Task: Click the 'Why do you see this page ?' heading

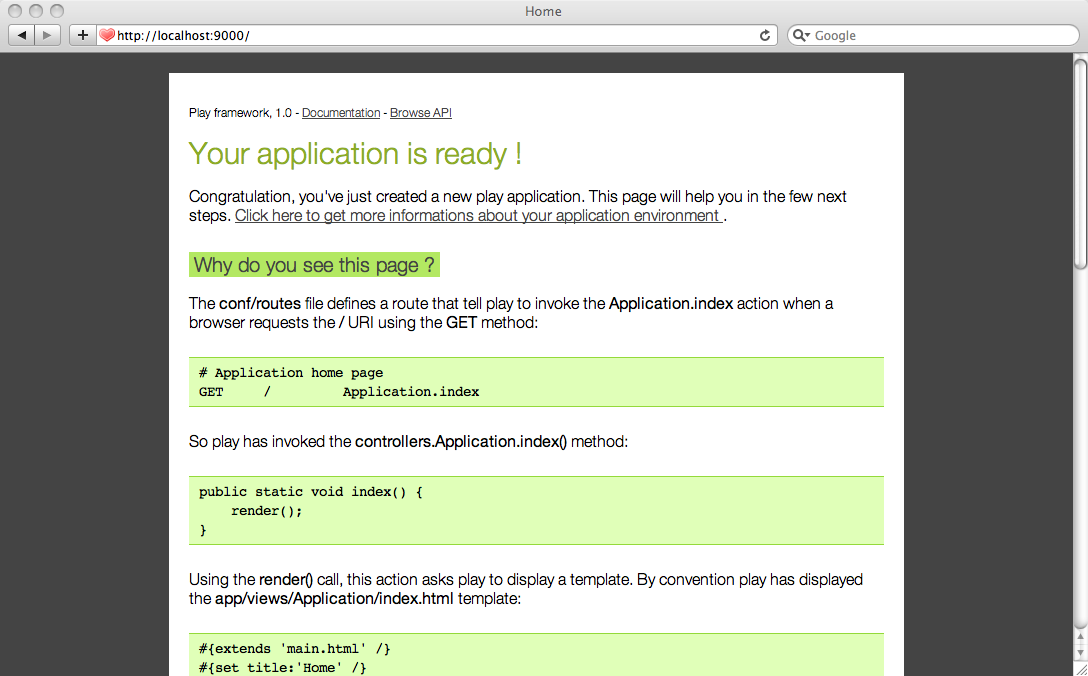Action: click(x=314, y=265)
